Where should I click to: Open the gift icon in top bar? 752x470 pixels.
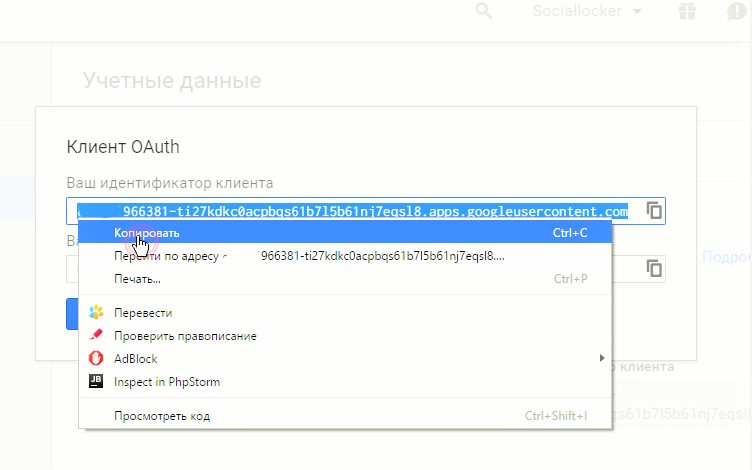pyautogui.click(x=686, y=11)
